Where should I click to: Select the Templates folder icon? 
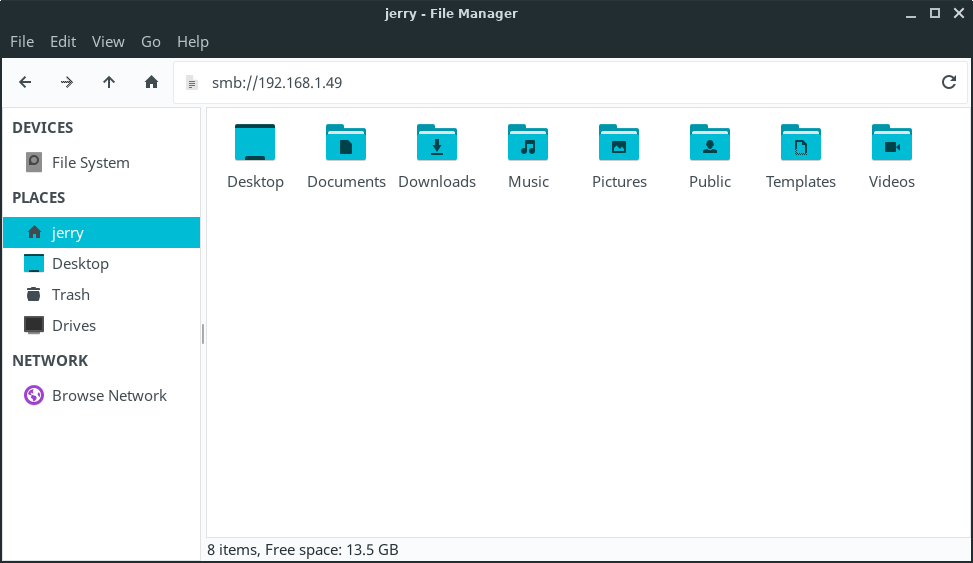(801, 144)
